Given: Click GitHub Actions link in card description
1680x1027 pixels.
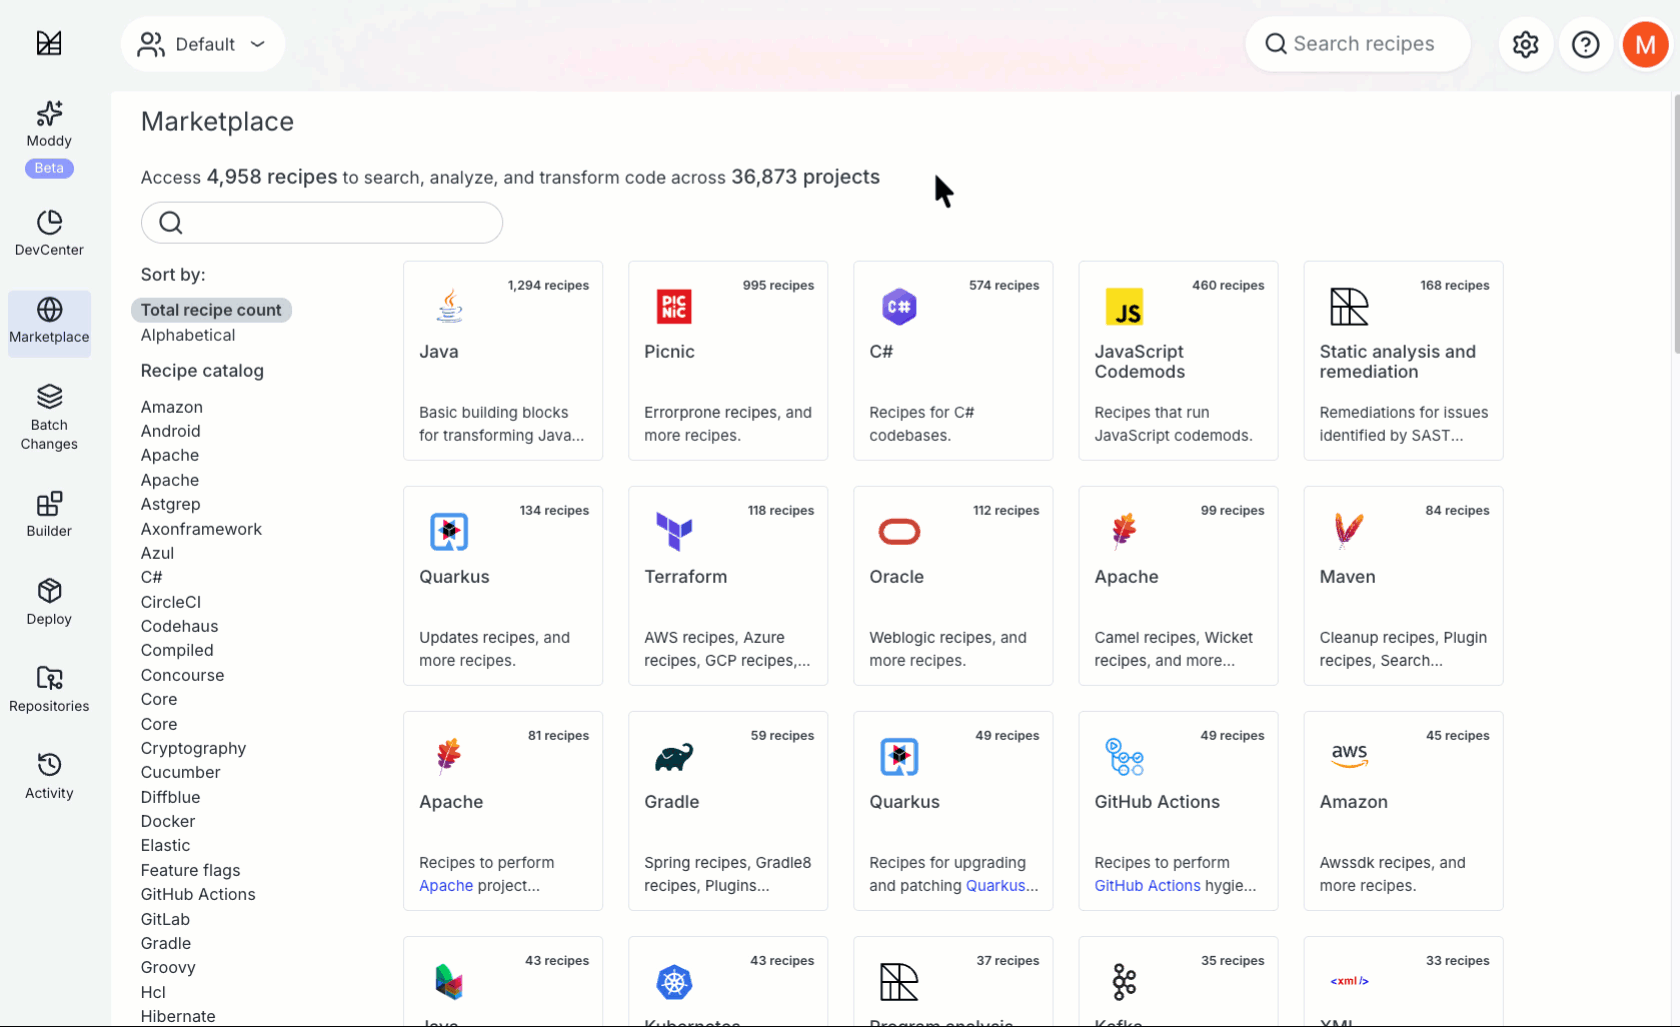Looking at the screenshot, I should click(1147, 886).
